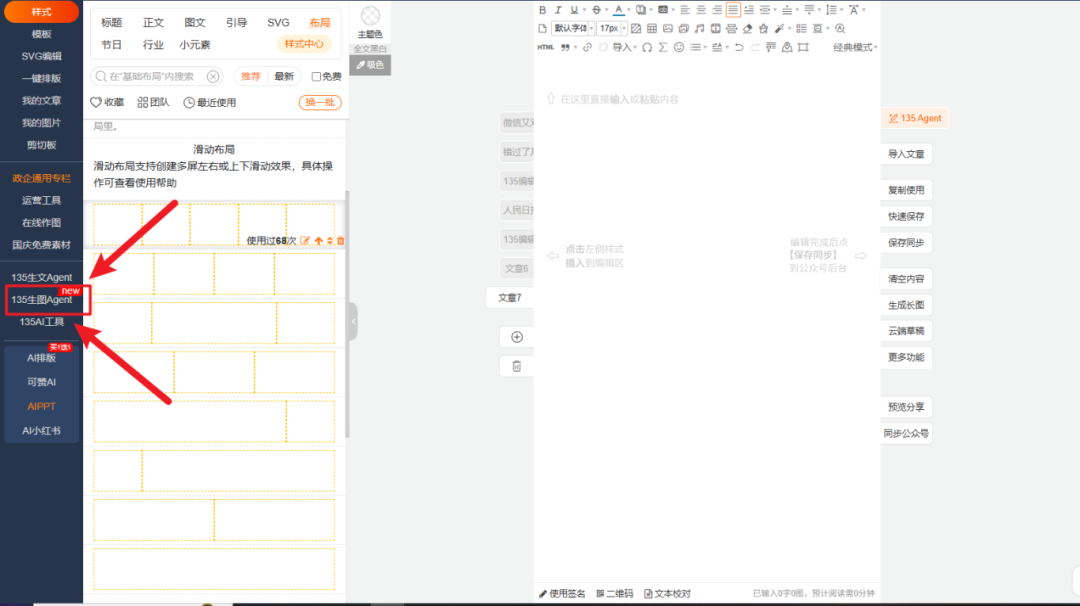Toggle the 推荐 recommended sort

(x=251, y=76)
